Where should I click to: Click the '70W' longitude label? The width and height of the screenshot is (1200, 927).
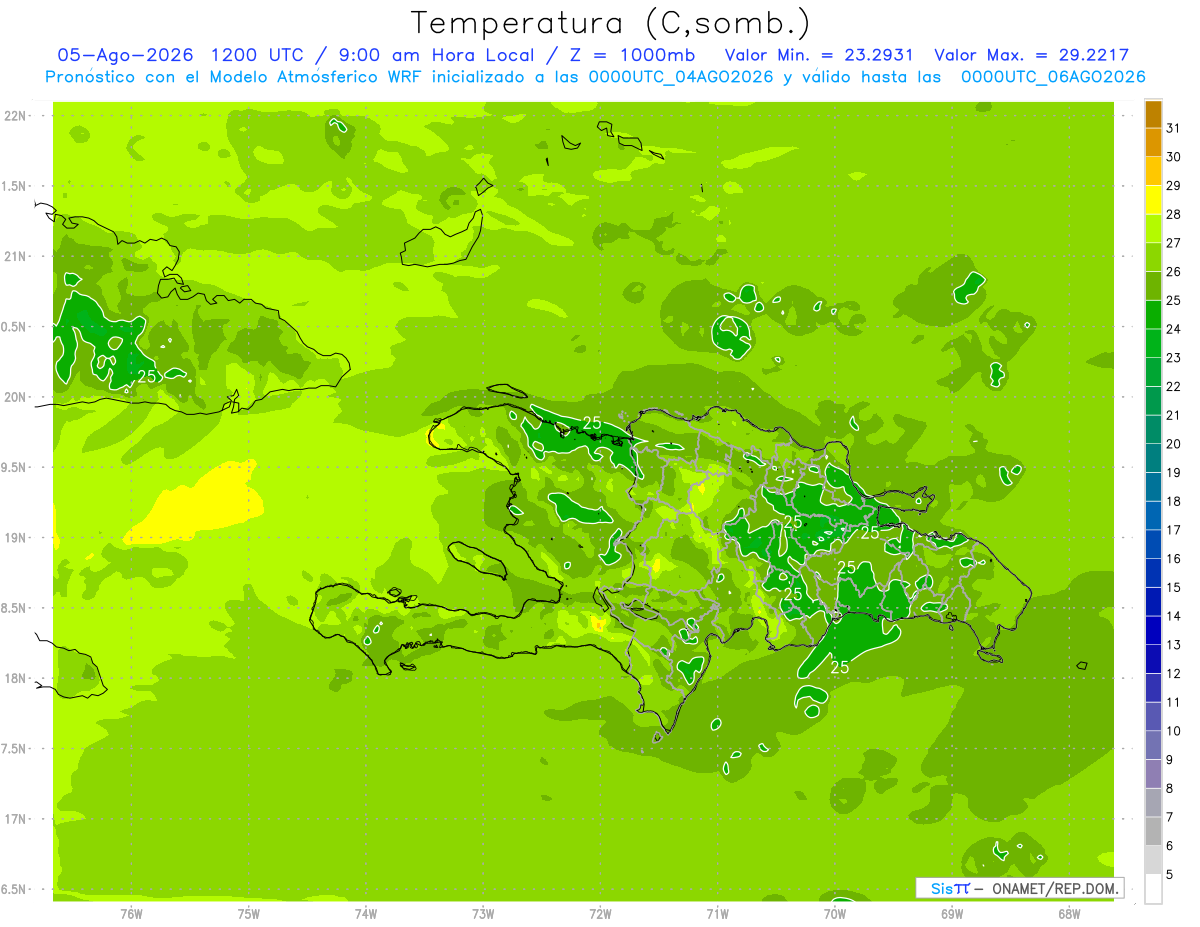834,913
